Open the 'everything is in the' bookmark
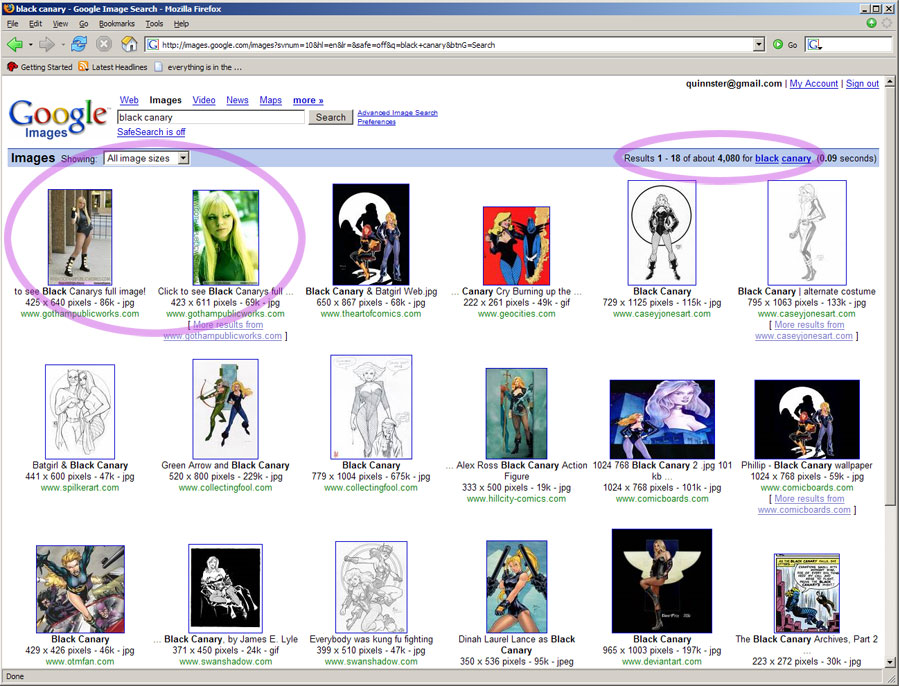The image size is (900, 686). coord(199,67)
